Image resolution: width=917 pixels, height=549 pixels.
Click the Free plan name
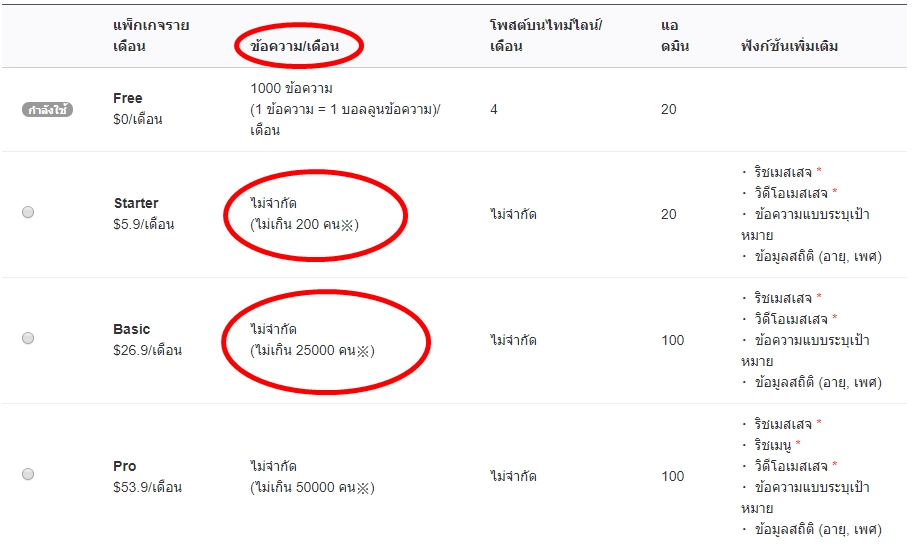128,98
